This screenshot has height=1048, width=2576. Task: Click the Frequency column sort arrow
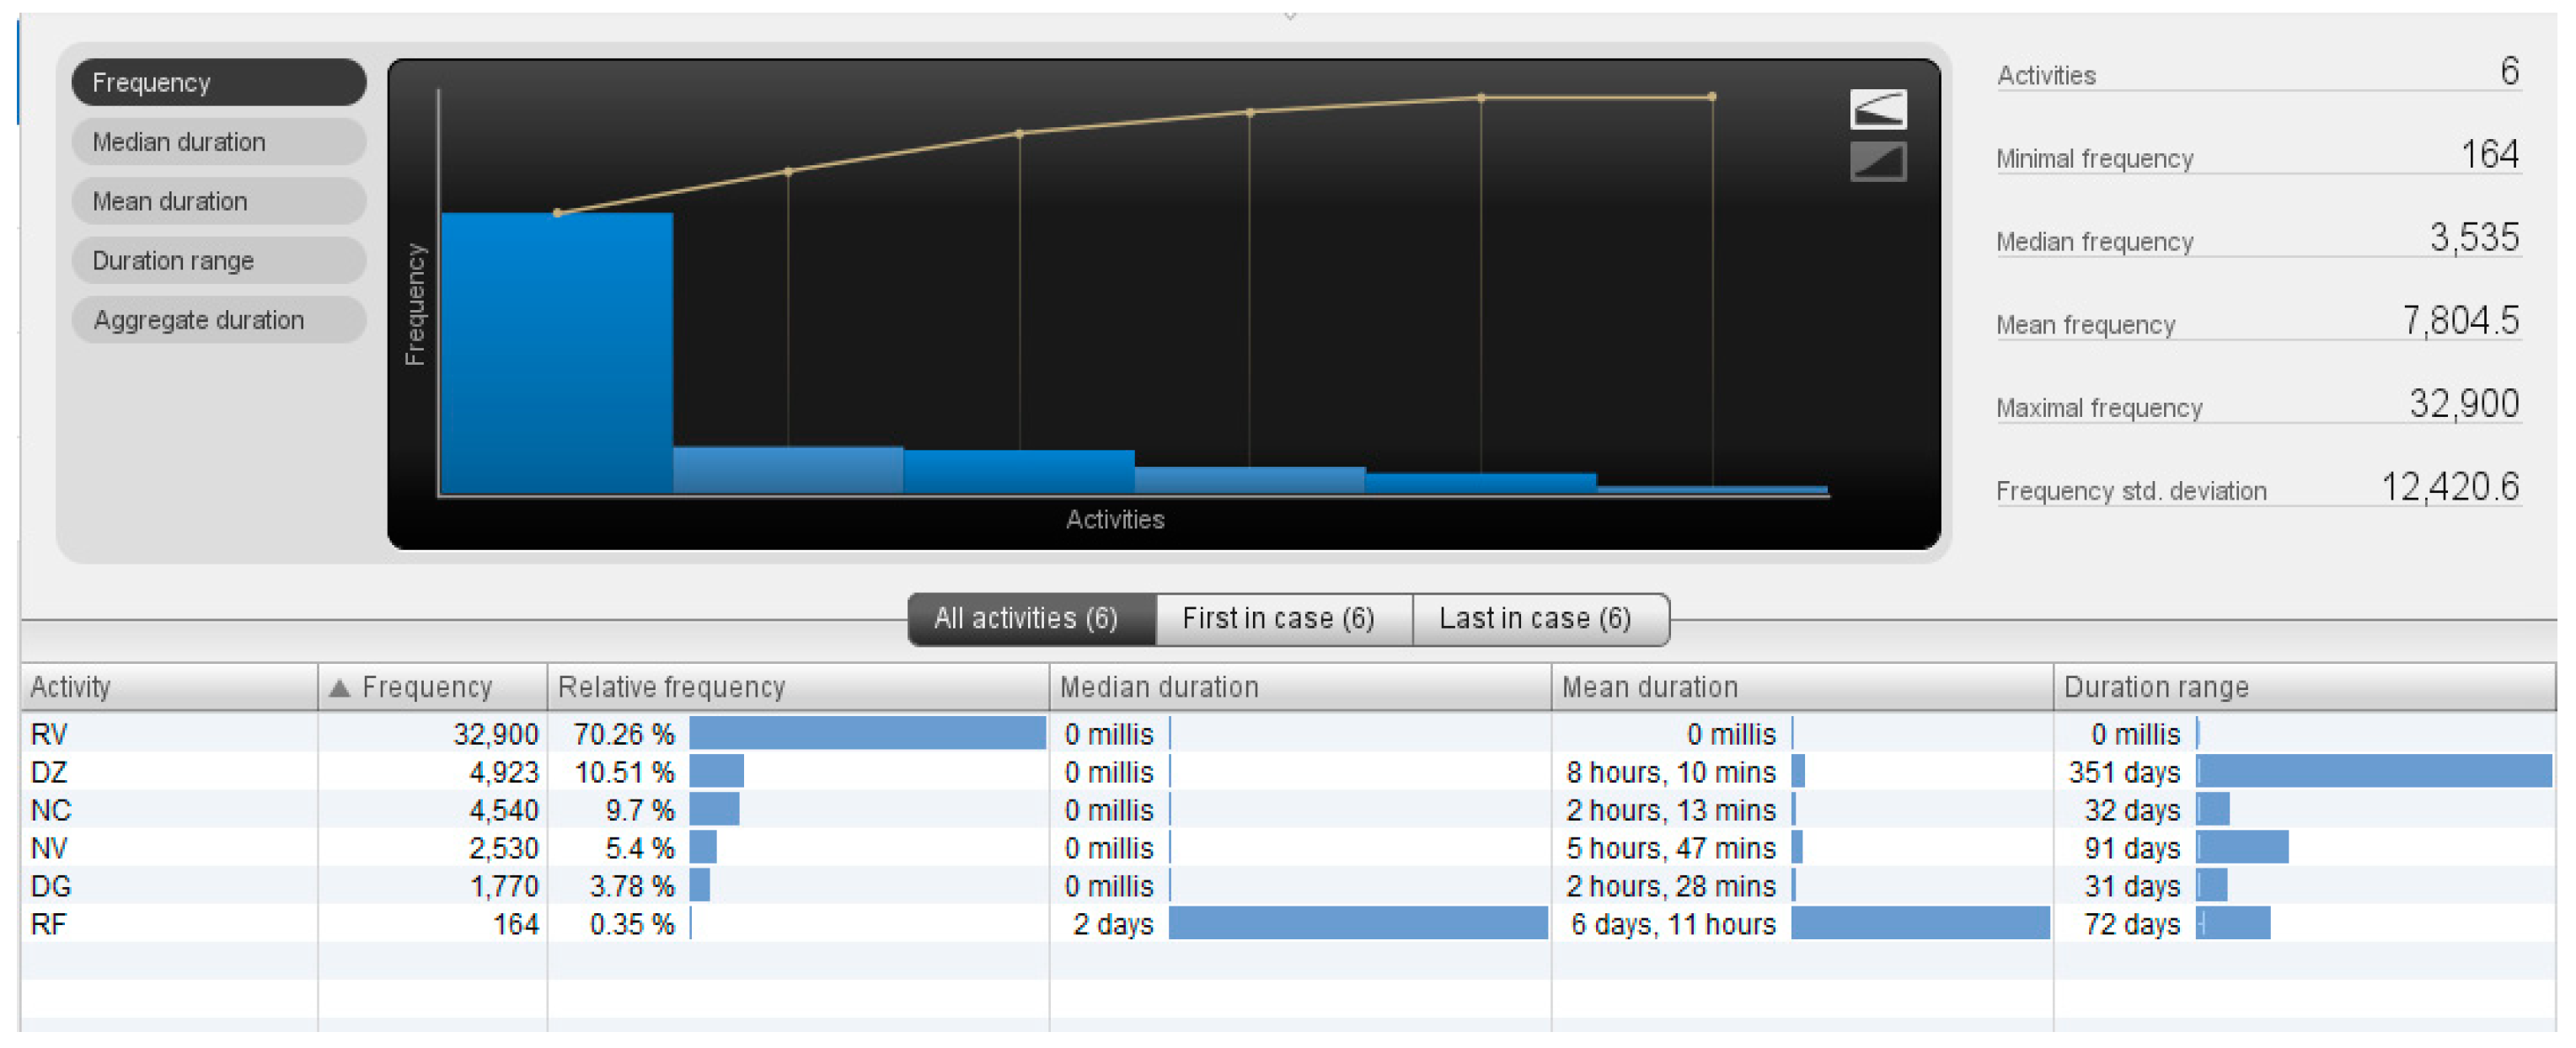click(339, 688)
